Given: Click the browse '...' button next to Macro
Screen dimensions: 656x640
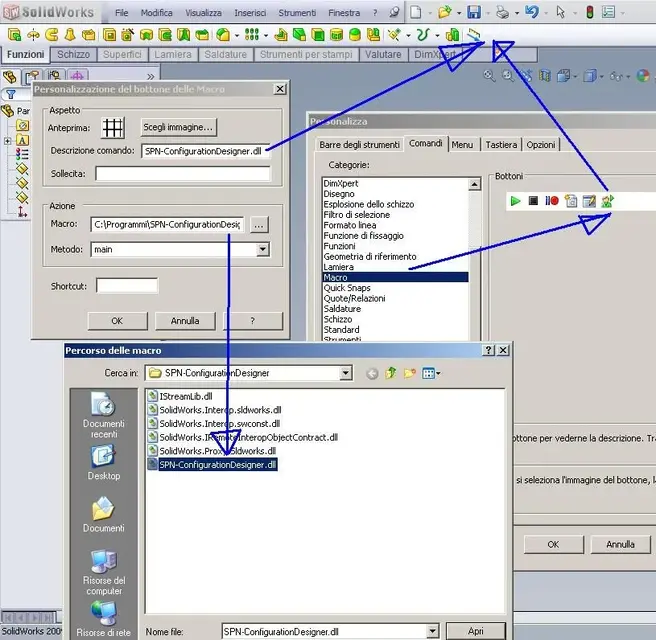Looking at the screenshot, I should [x=259, y=225].
